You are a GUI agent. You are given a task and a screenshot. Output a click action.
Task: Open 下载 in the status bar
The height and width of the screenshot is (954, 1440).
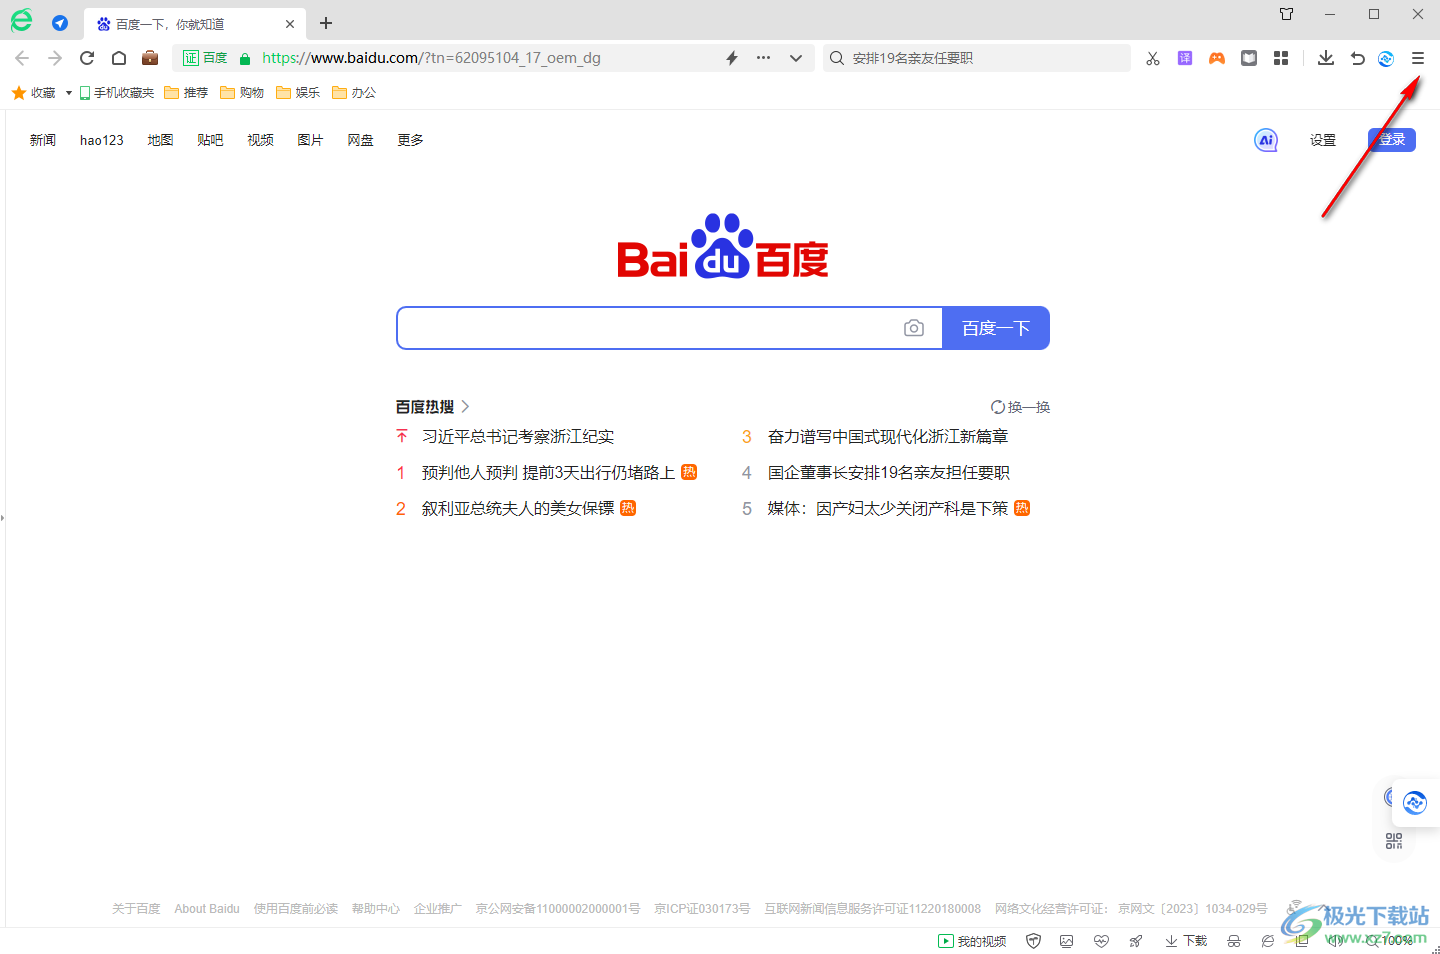(x=1186, y=941)
